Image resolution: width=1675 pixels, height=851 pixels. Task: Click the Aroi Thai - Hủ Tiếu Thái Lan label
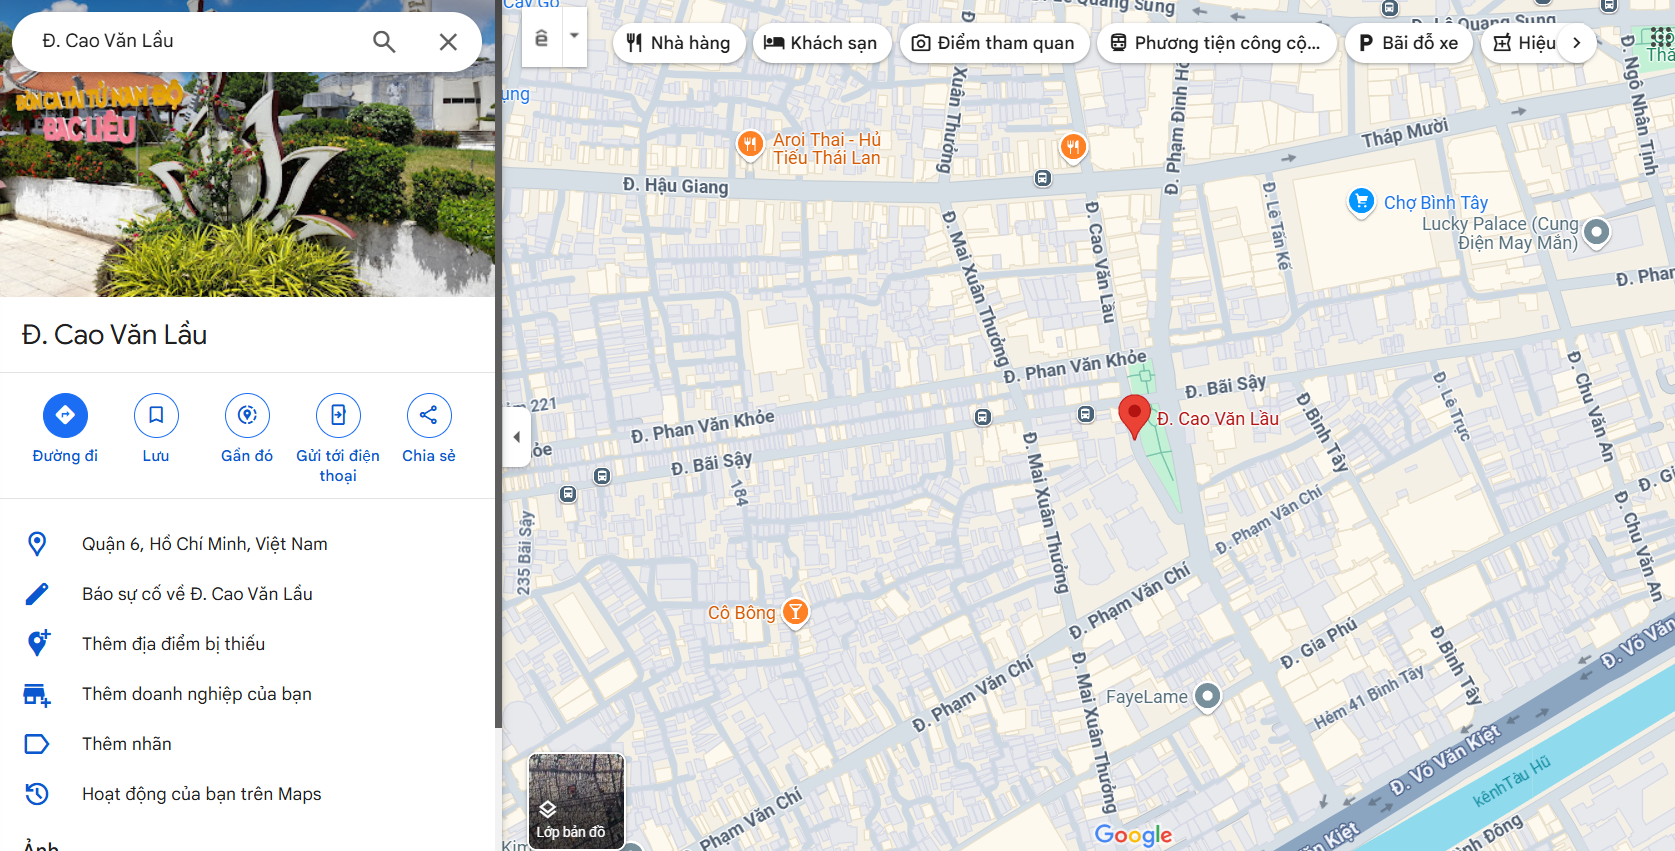pyautogui.click(x=827, y=149)
